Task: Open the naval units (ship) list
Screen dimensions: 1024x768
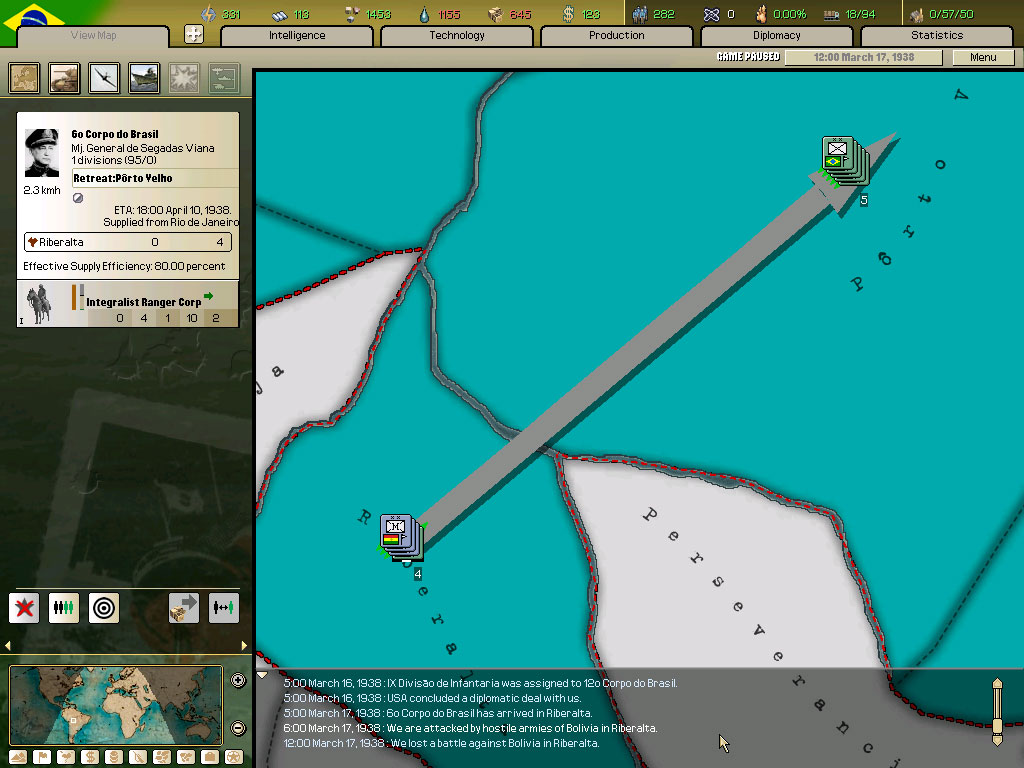Action: (x=144, y=78)
